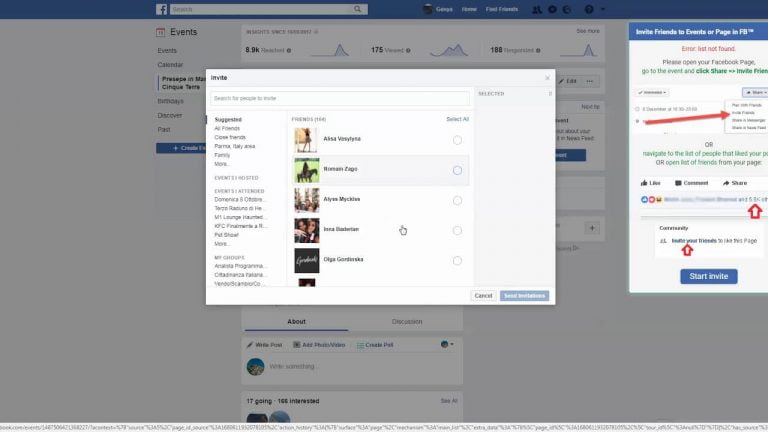Select Inna Badertan's invite circle

457,231
